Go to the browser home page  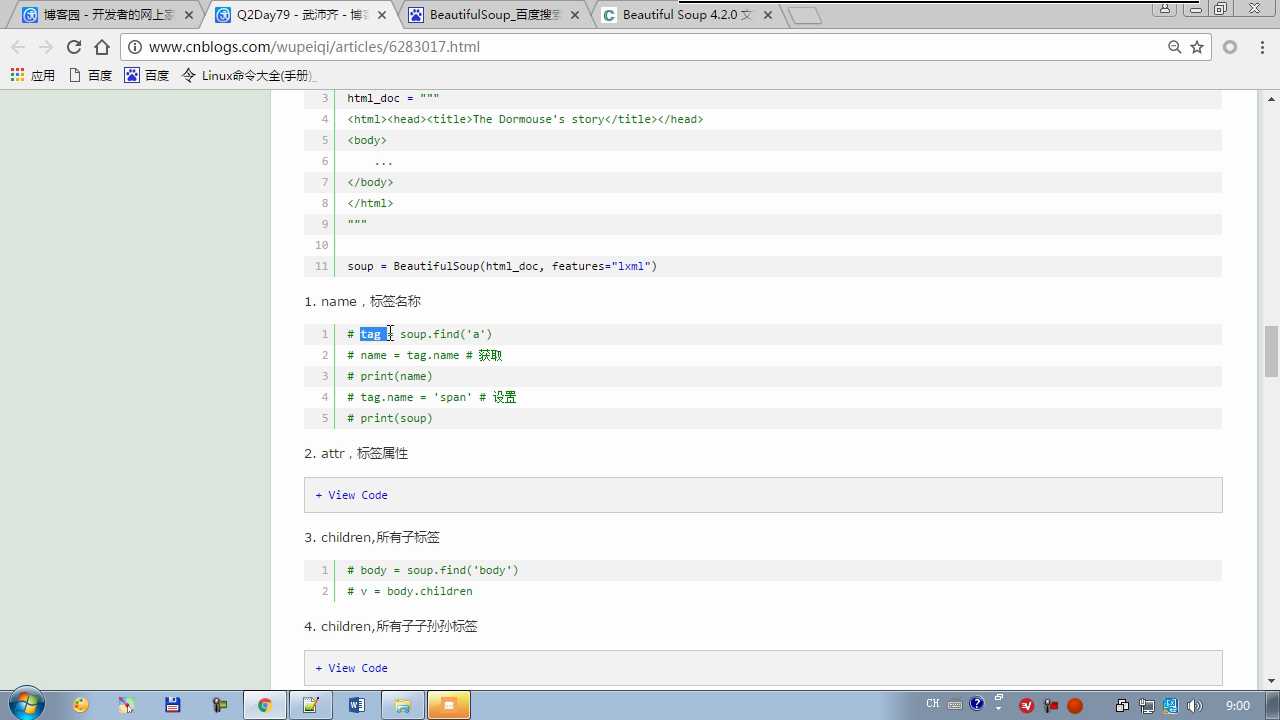(x=102, y=47)
